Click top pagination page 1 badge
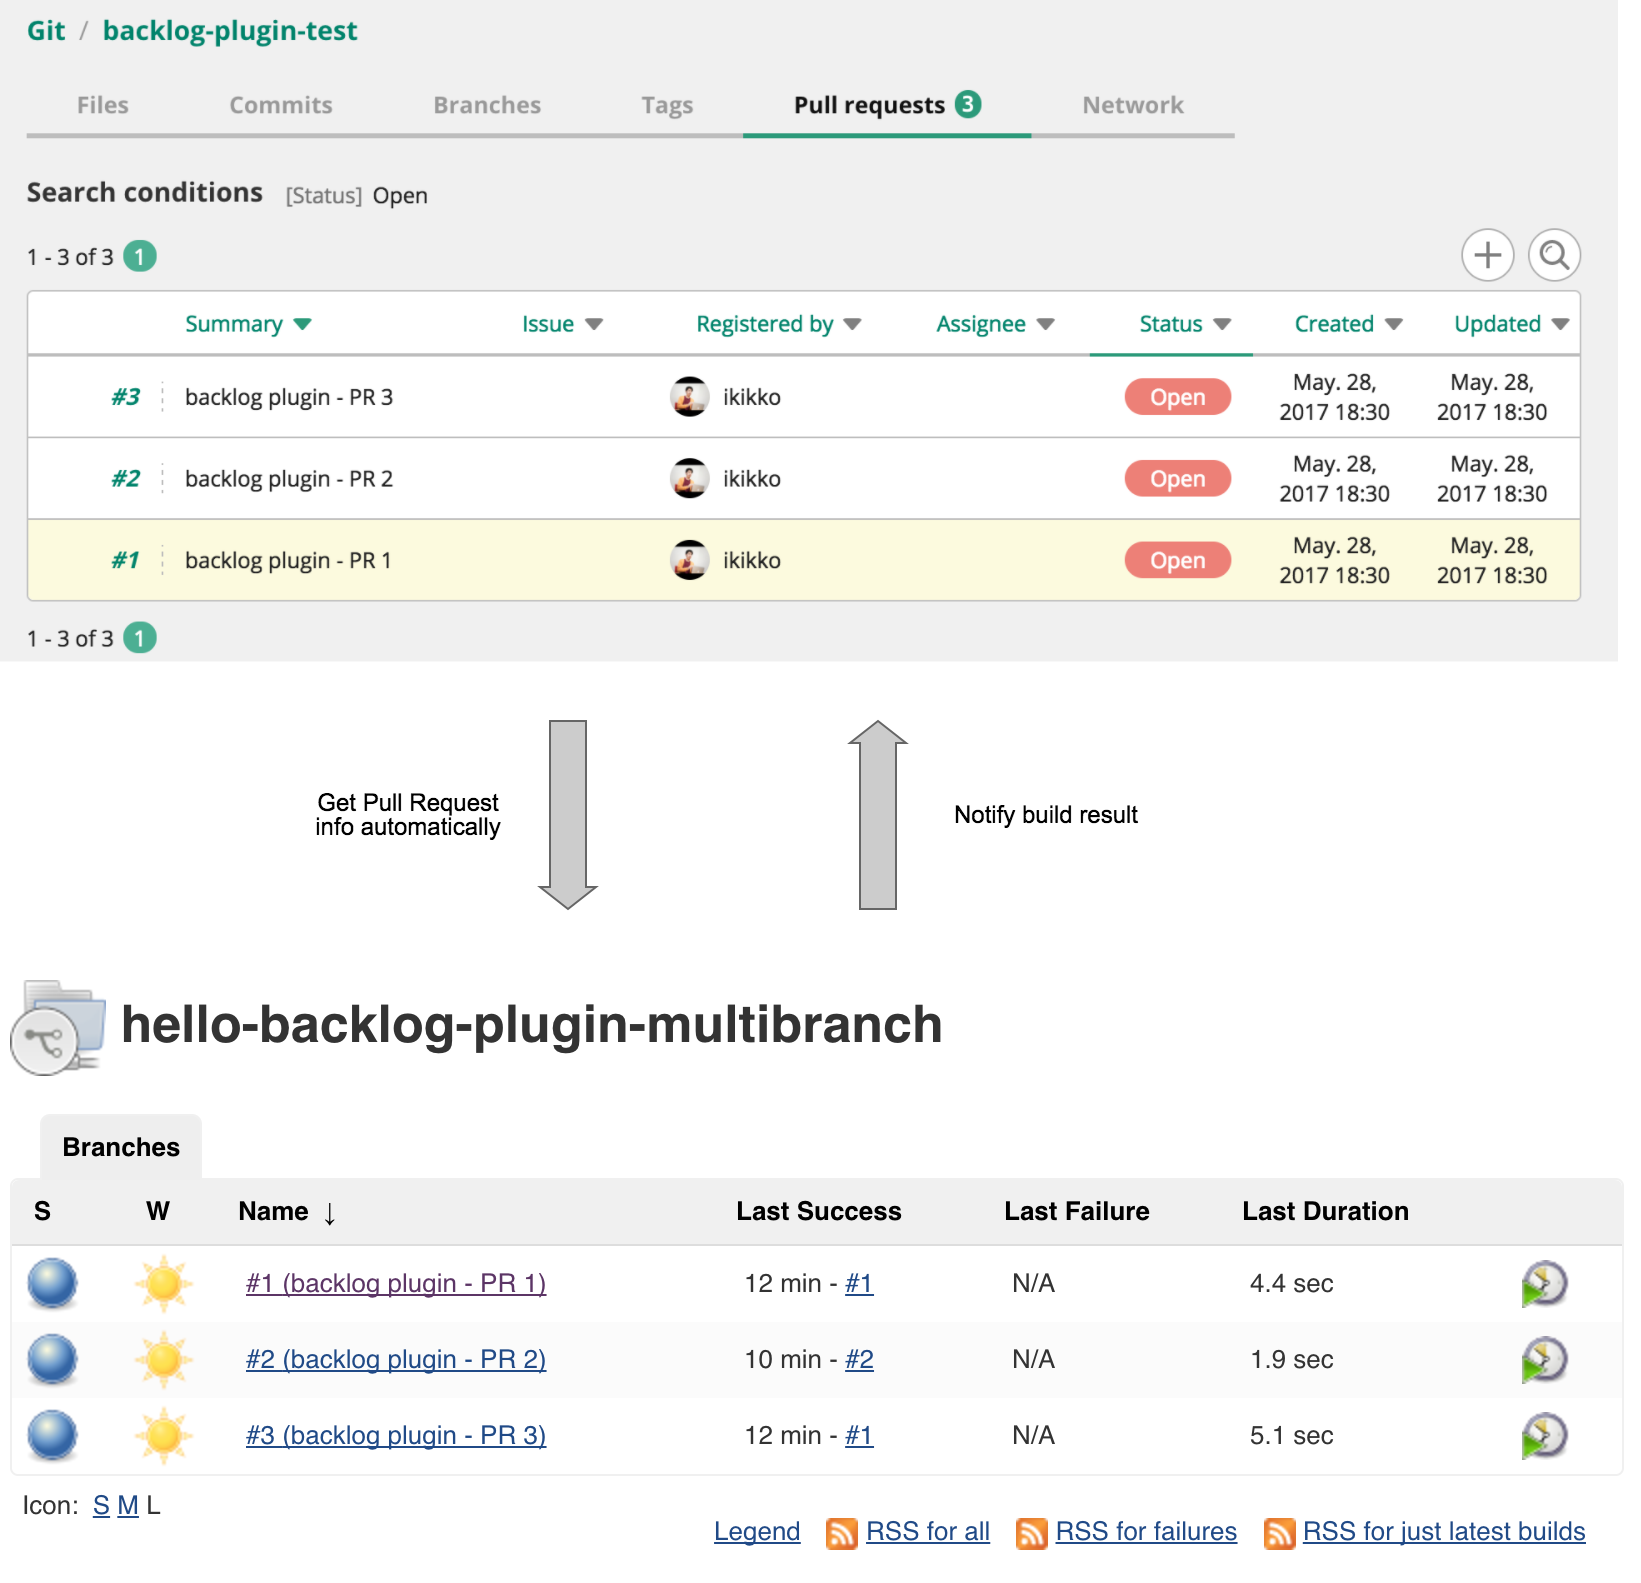This screenshot has height=1583, width=1641. click(x=140, y=257)
